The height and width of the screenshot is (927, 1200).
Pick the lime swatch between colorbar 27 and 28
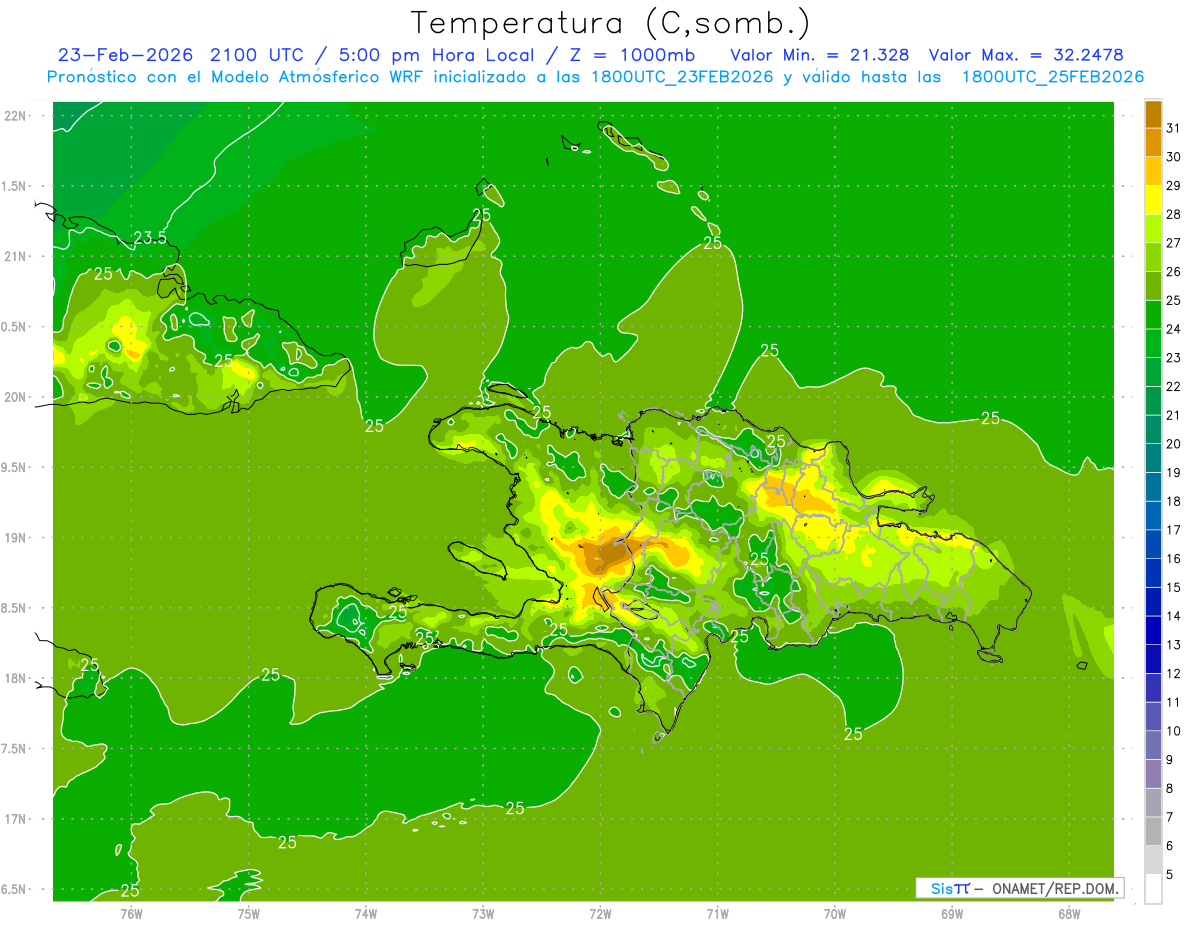[1153, 228]
